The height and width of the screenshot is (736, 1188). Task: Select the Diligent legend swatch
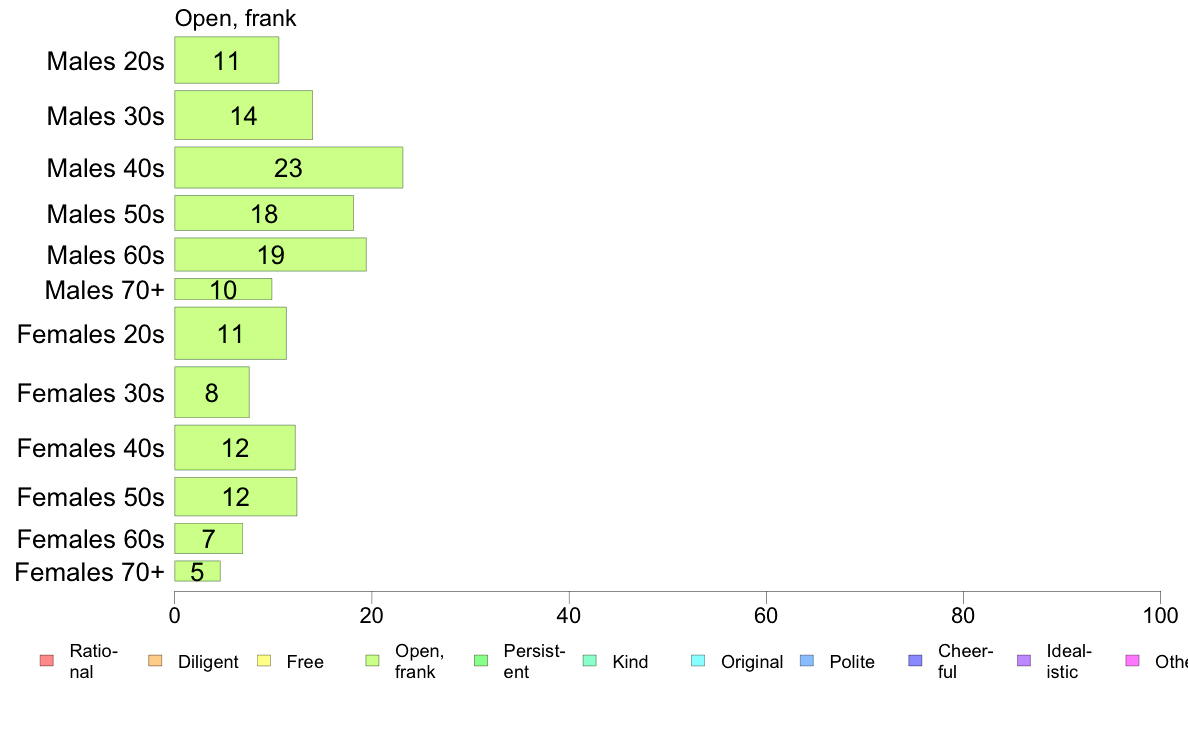tap(155, 661)
